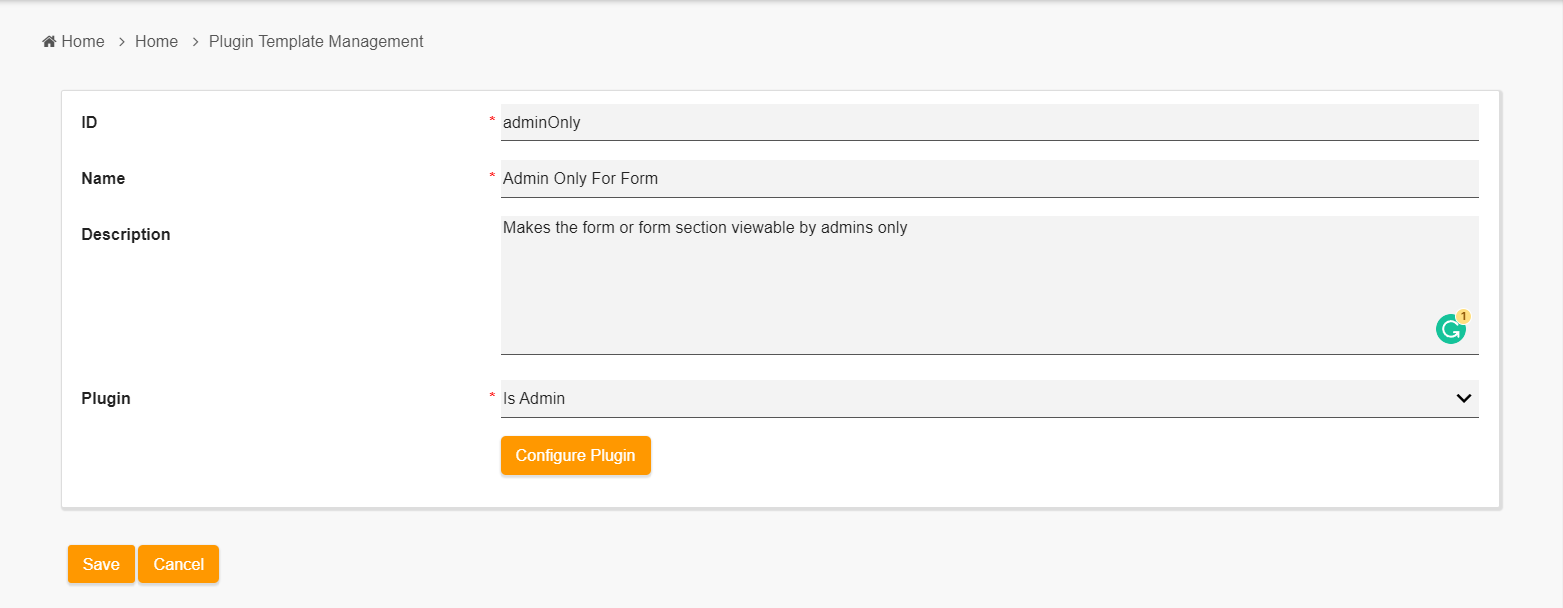Click the house icon in the breadcrumb
The height and width of the screenshot is (608, 1563).
(49, 42)
